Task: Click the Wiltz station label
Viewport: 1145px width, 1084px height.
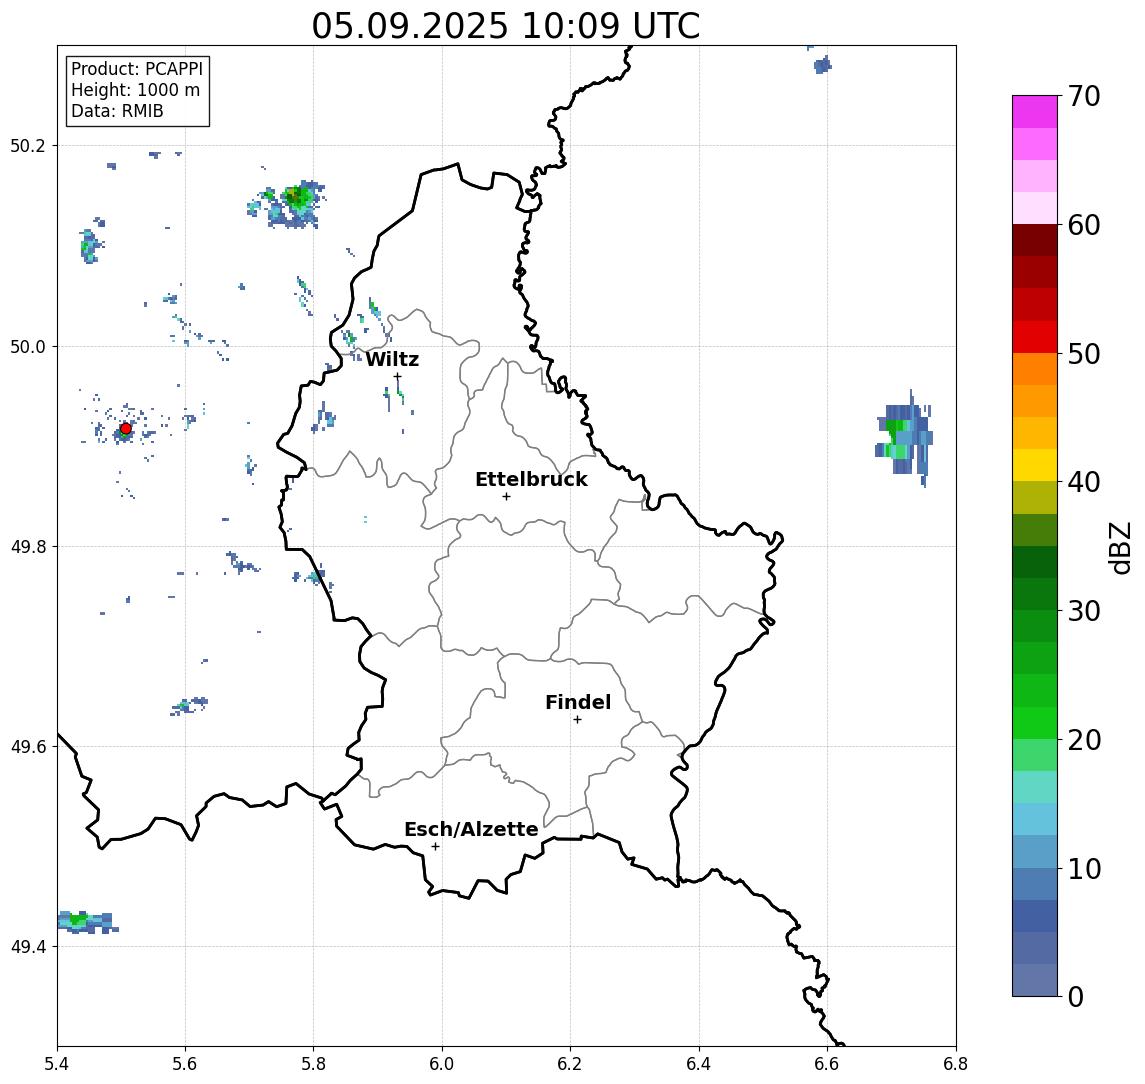Action: point(392,359)
